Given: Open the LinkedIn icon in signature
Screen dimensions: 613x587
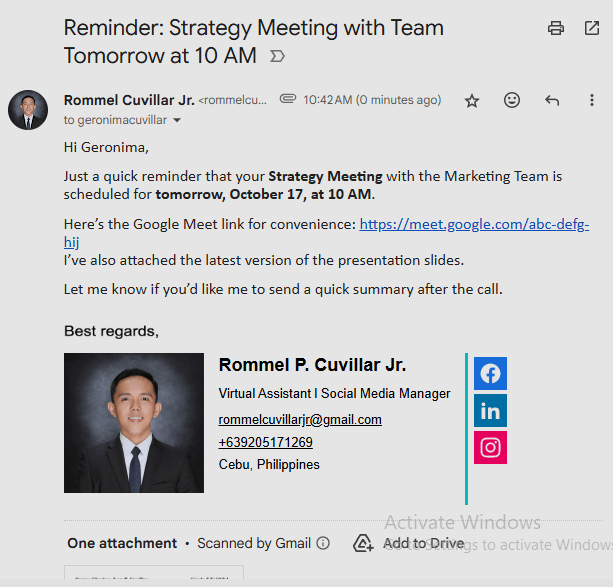Looking at the screenshot, I should pyautogui.click(x=490, y=410).
